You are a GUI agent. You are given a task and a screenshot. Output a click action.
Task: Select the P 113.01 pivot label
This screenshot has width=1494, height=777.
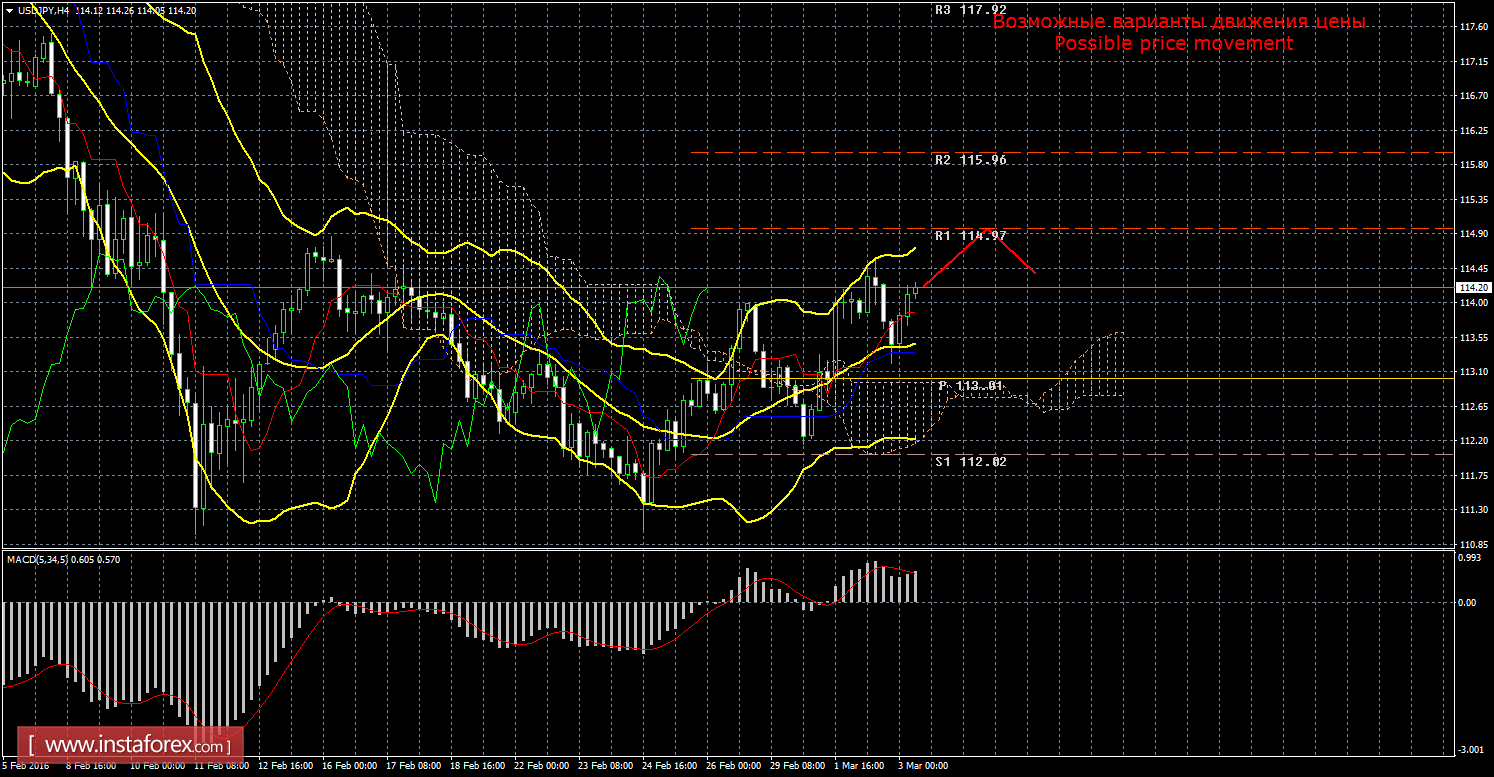tap(970, 386)
